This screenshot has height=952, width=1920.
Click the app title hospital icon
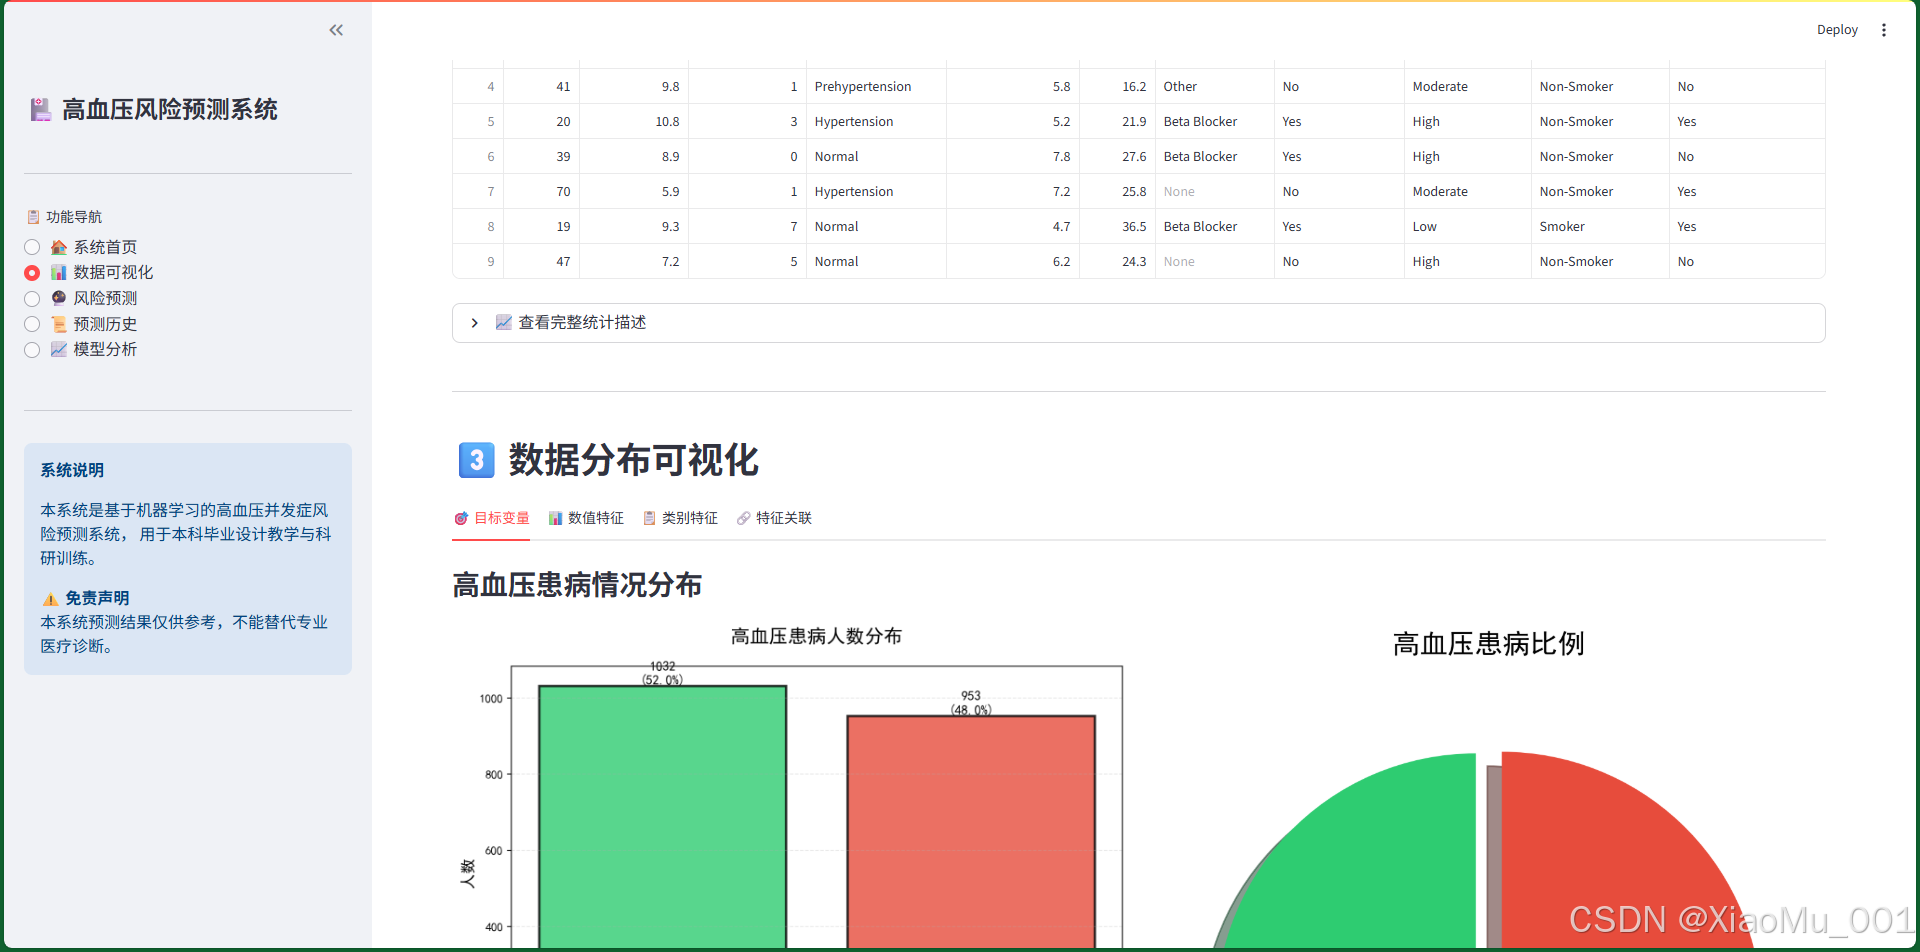40,110
